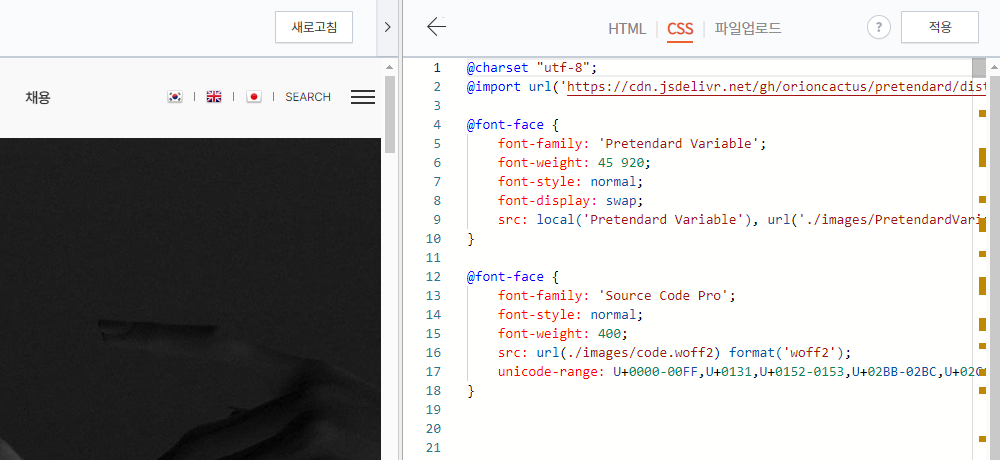Click the font-display: swap line

[571, 201]
